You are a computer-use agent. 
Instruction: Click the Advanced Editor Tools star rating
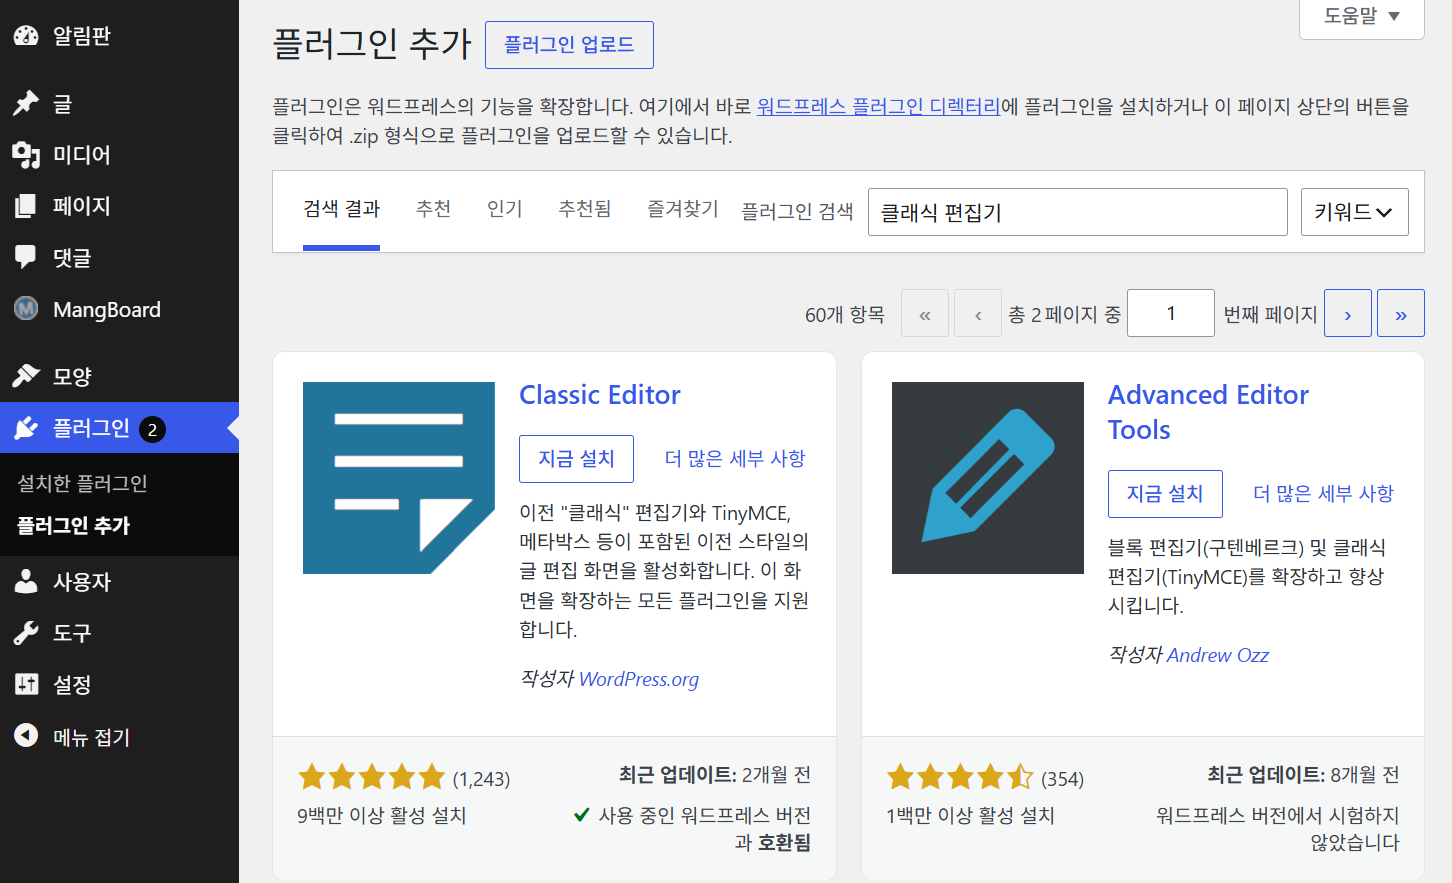pos(960,777)
